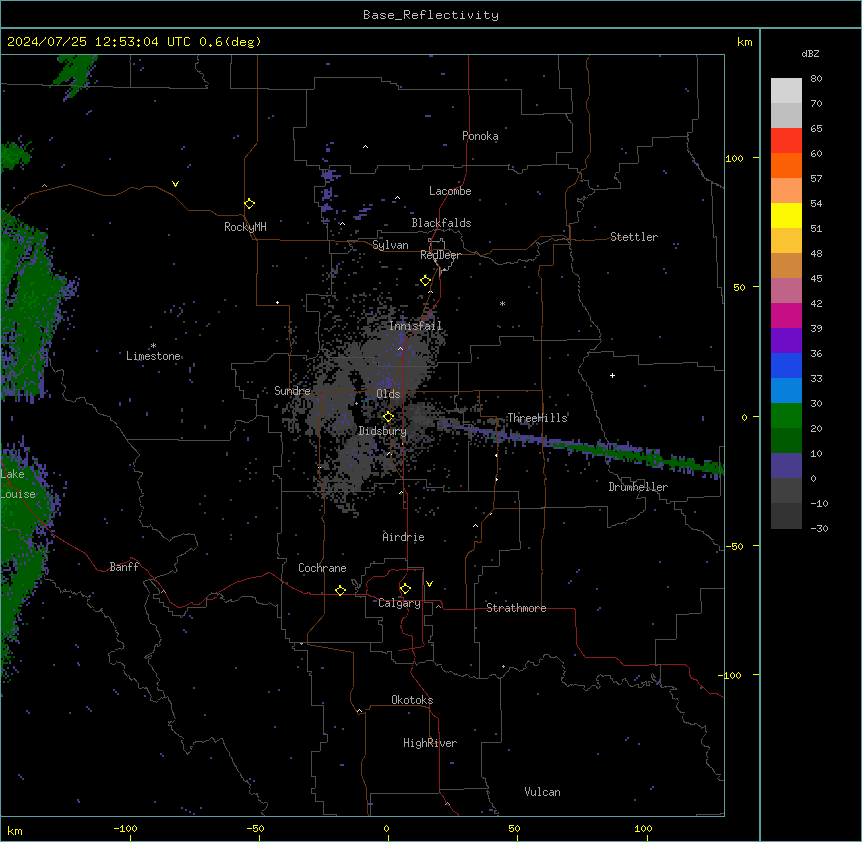
Task: Click the 80 value on dBZ legend
Action: (816, 78)
